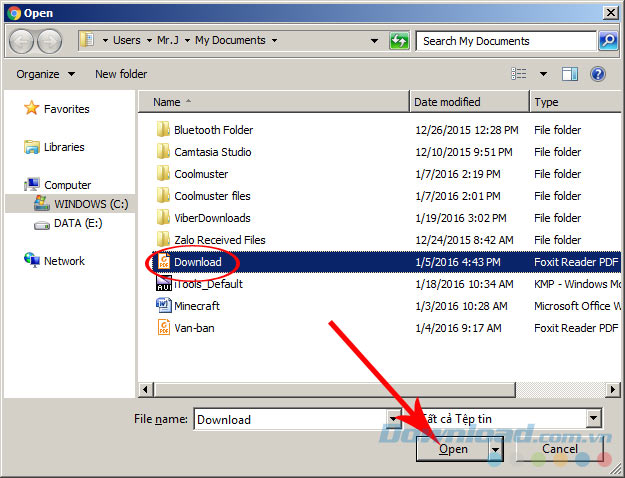Expand the Open button split arrow

pos(495,450)
